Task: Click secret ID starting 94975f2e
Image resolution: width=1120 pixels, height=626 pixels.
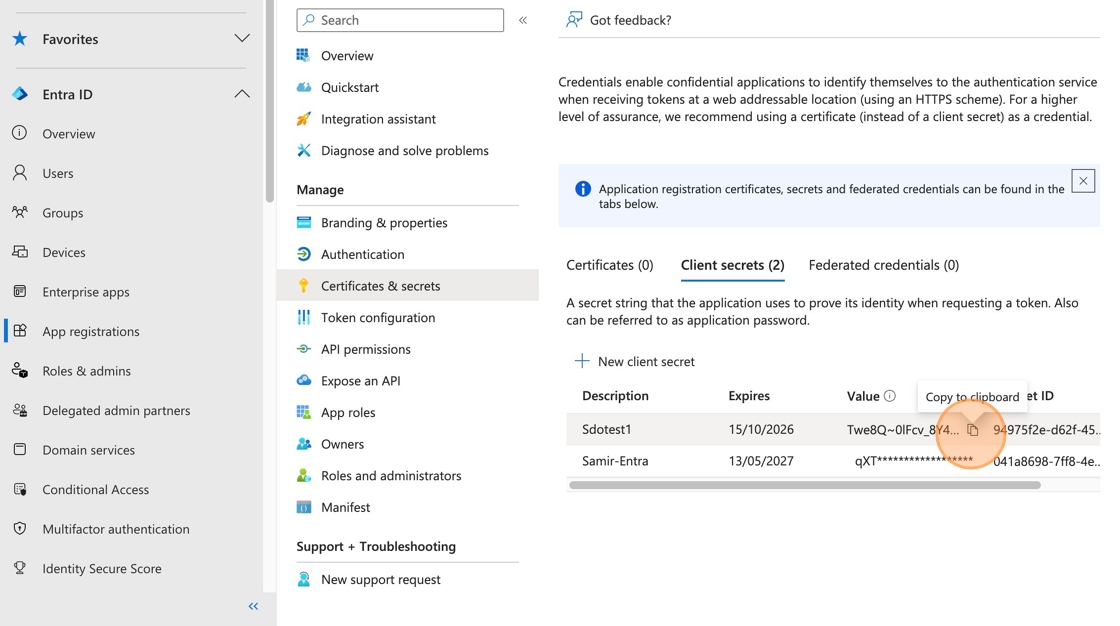Action: [1046, 429]
